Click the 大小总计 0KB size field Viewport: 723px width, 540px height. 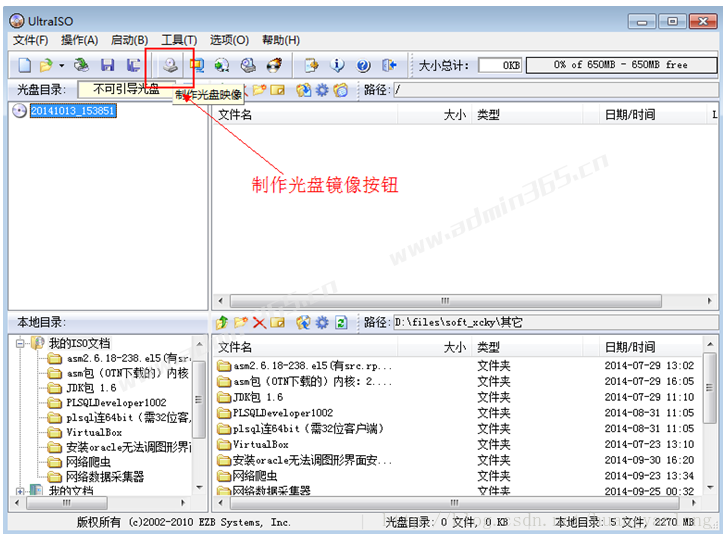[x=500, y=65]
